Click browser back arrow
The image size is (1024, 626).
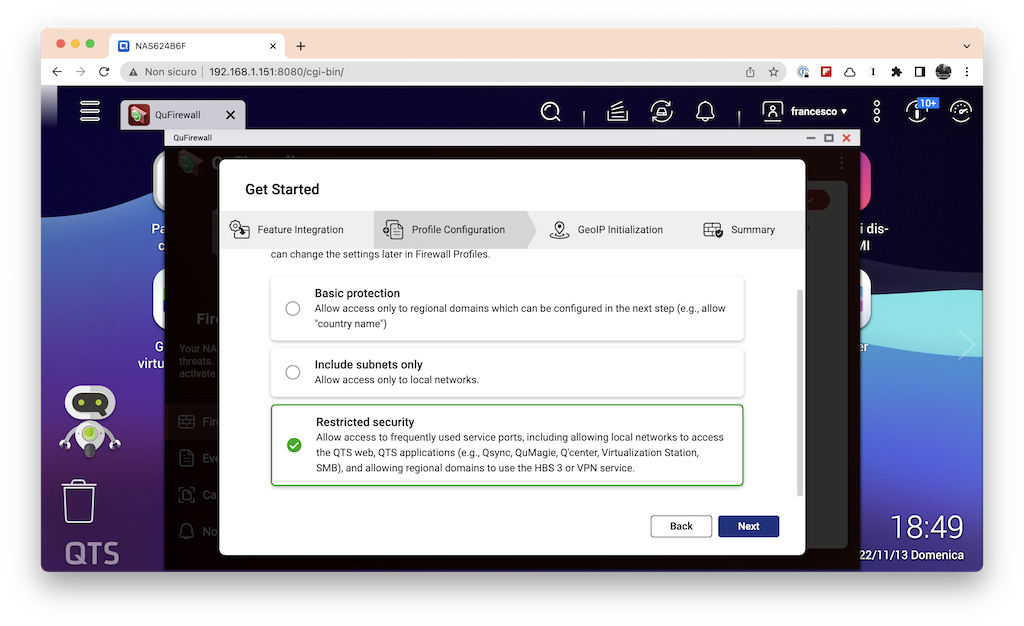tap(57, 72)
